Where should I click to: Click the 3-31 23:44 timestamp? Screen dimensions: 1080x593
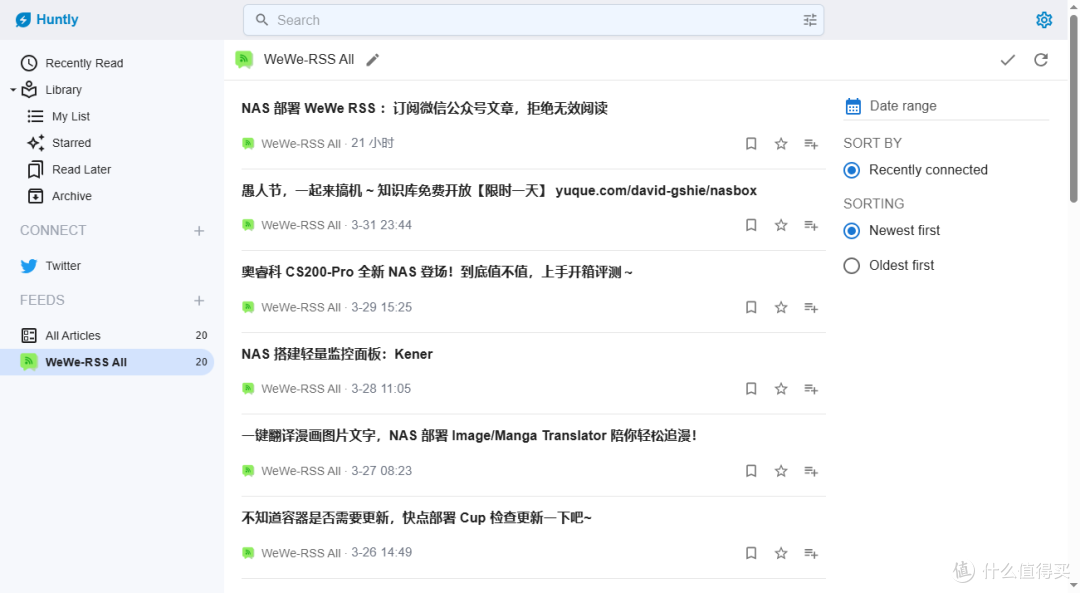382,225
